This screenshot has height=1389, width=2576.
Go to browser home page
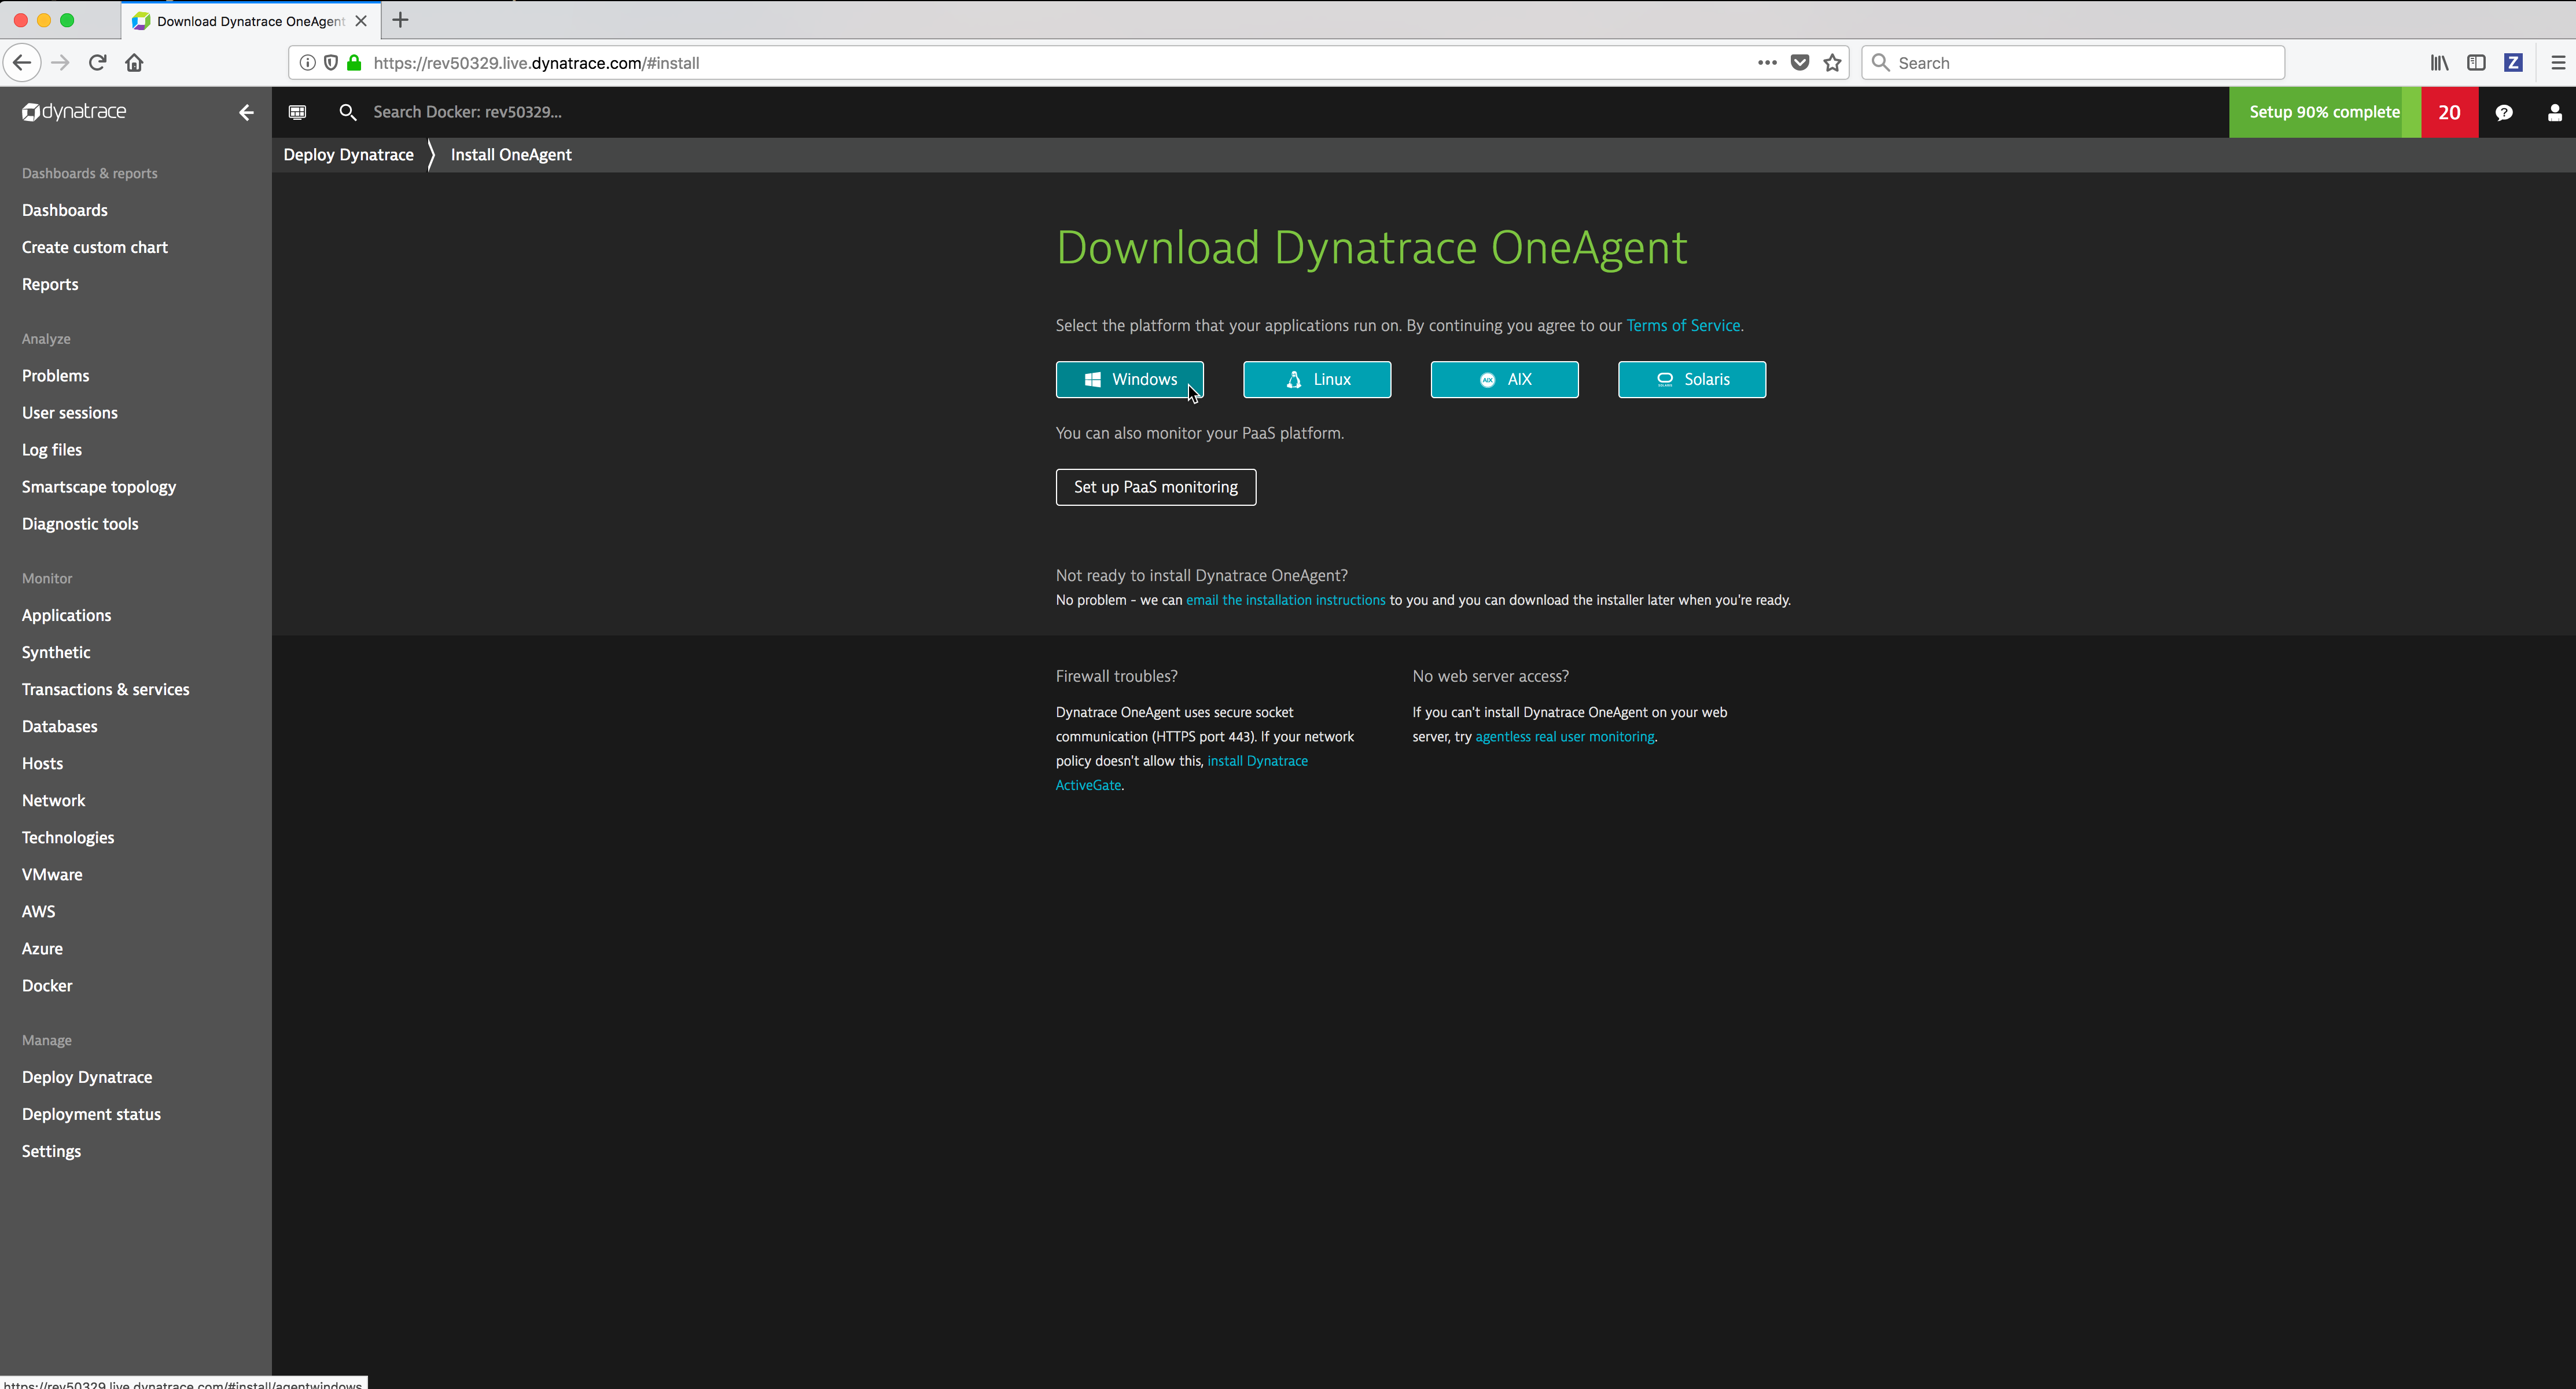click(x=134, y=62)
